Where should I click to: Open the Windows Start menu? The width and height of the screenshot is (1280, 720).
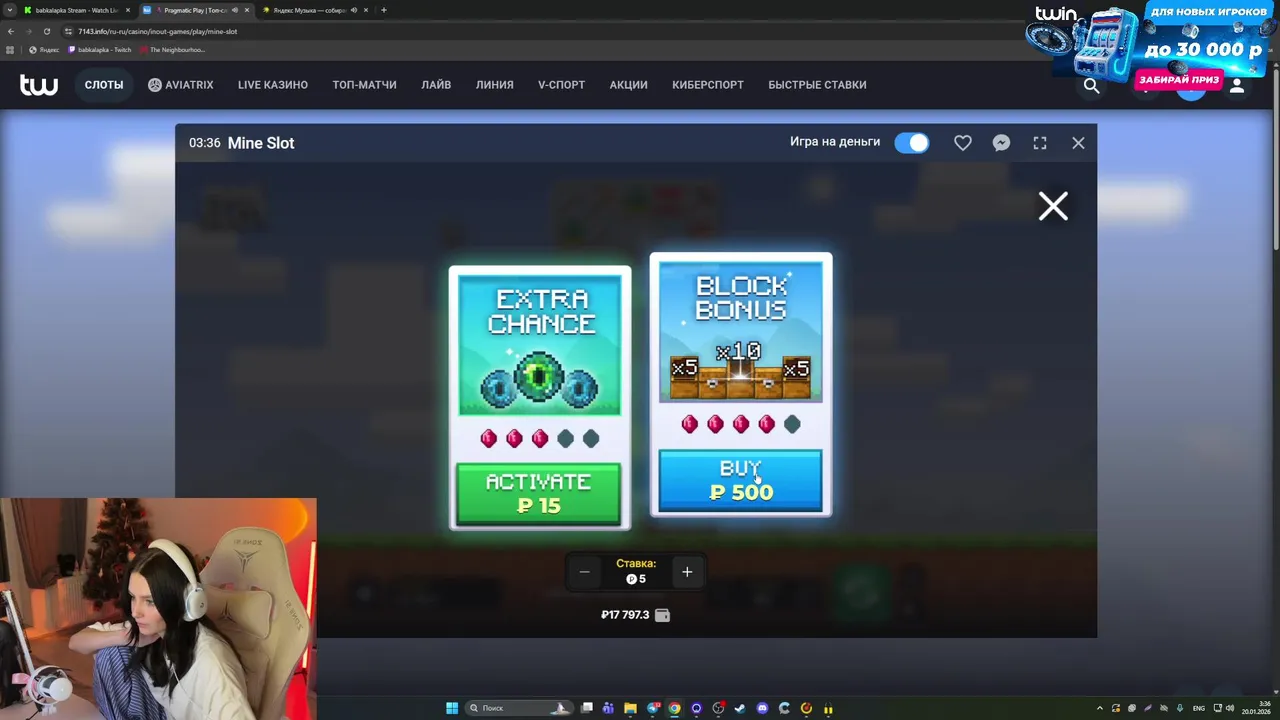[452, 708]
